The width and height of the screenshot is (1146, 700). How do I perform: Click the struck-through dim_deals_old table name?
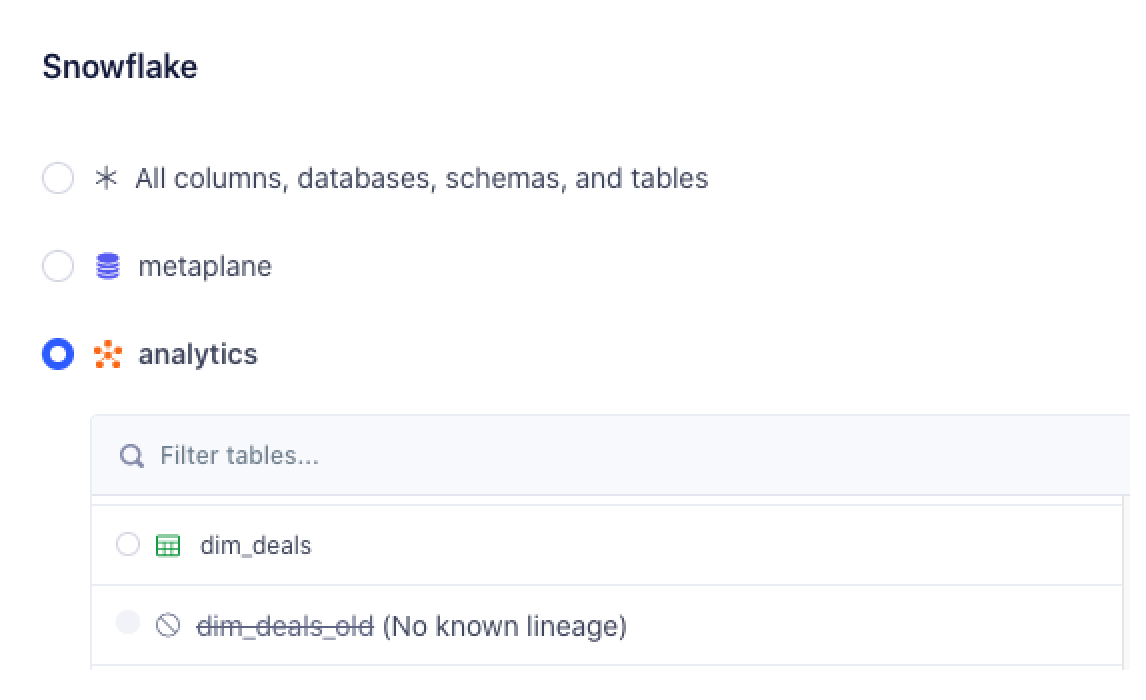point(285,627)
